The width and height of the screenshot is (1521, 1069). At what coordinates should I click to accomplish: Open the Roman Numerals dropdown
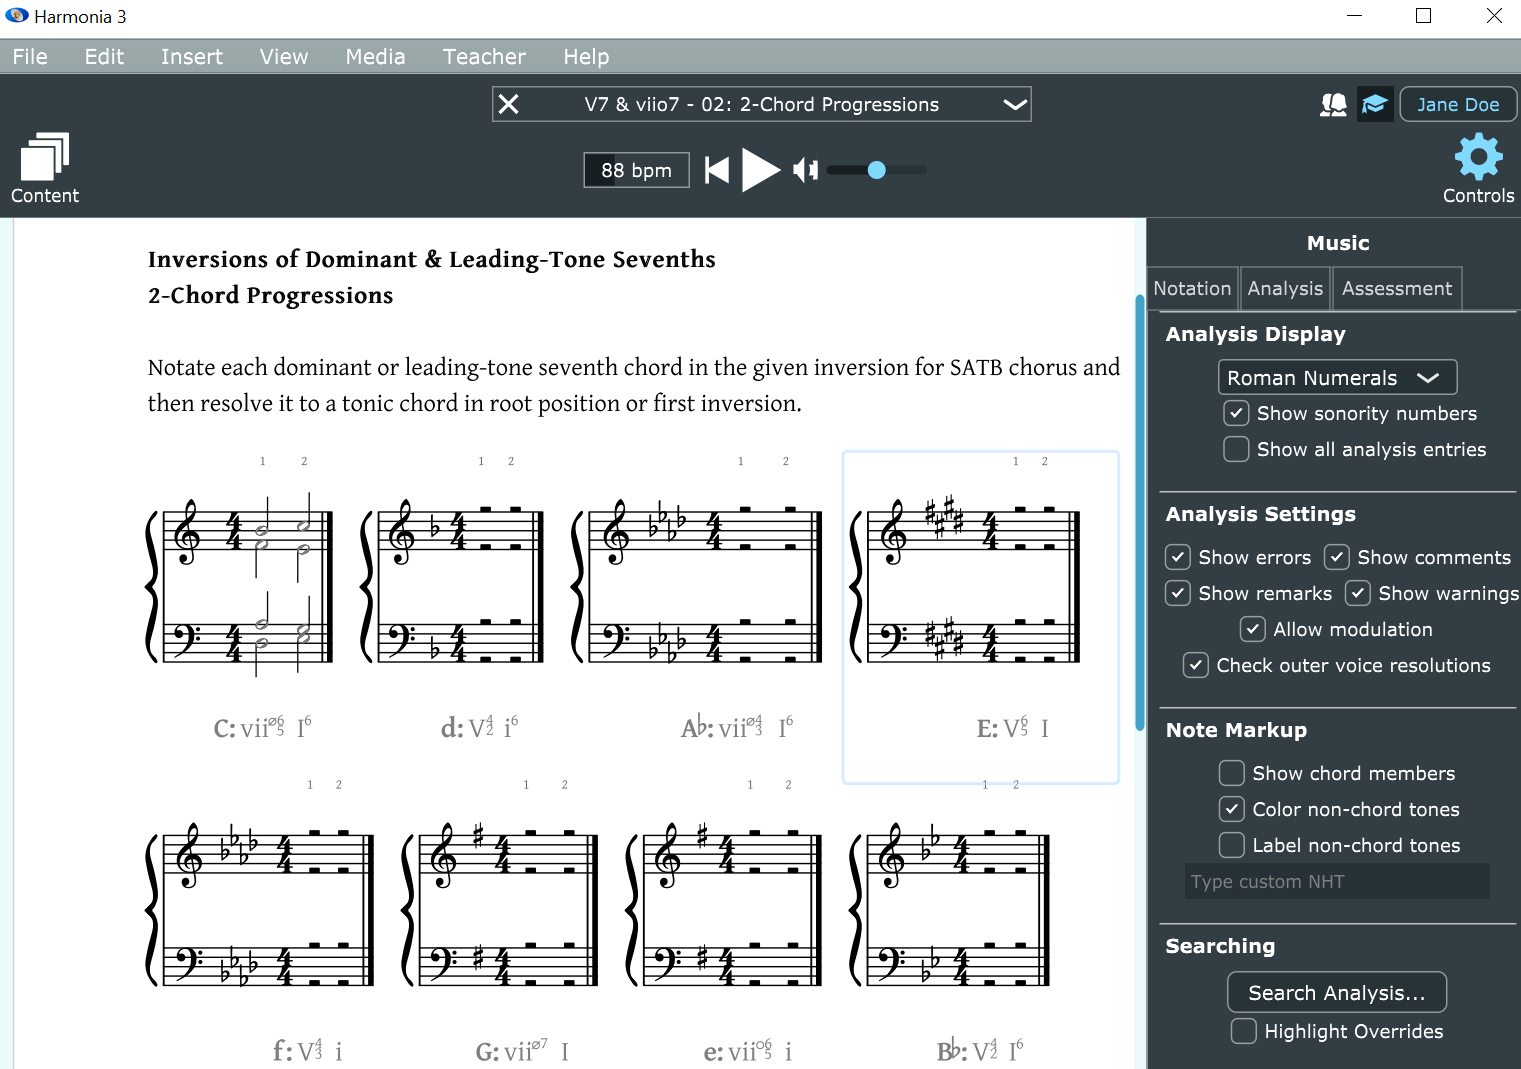(x=1337, y=377)
